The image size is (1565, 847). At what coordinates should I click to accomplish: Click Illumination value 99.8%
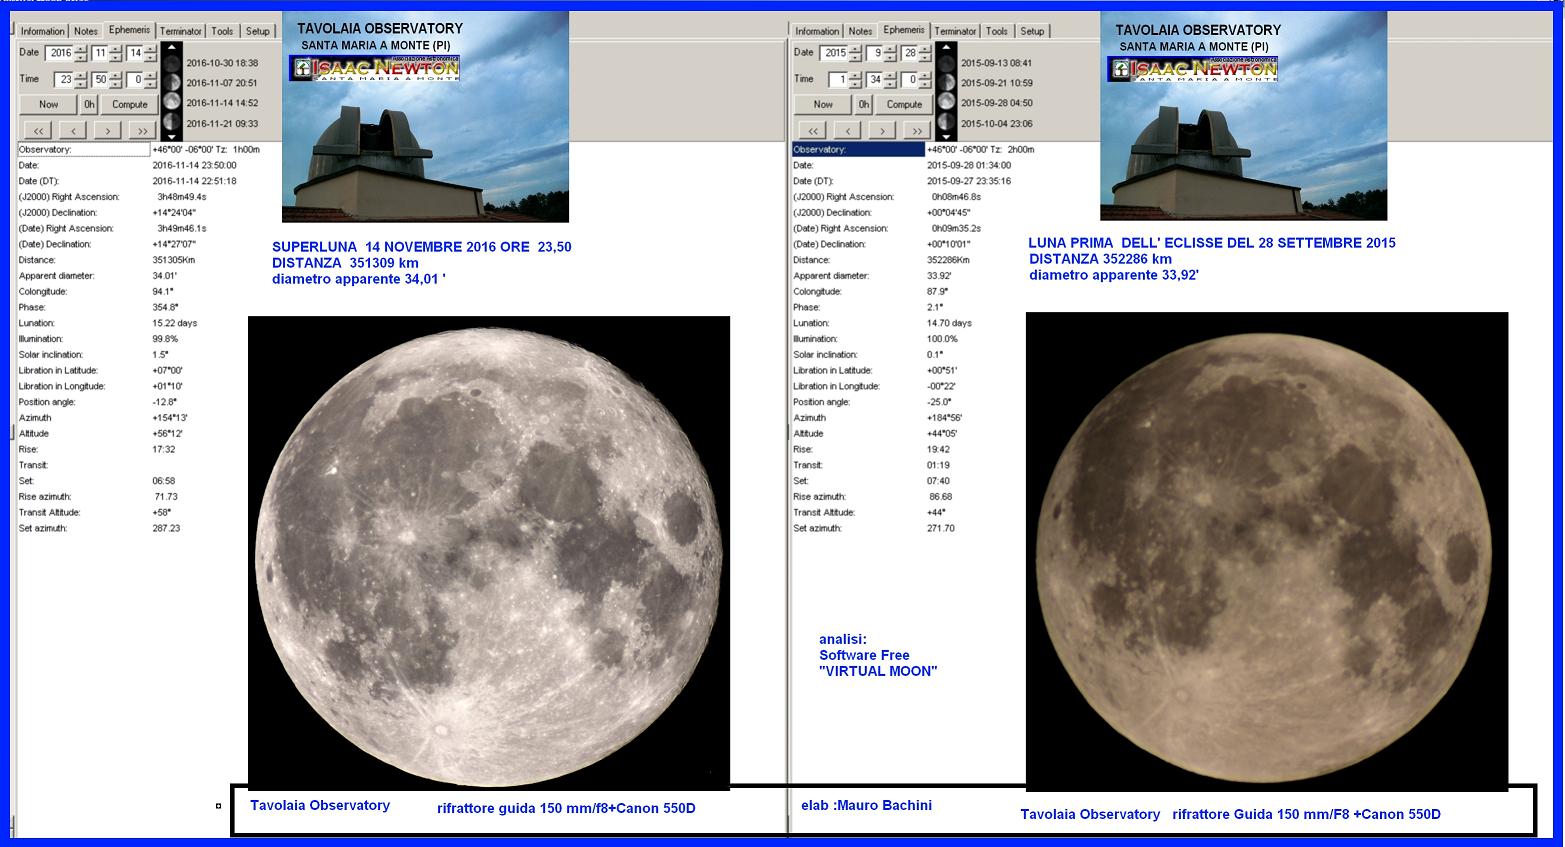click(166, 339)
